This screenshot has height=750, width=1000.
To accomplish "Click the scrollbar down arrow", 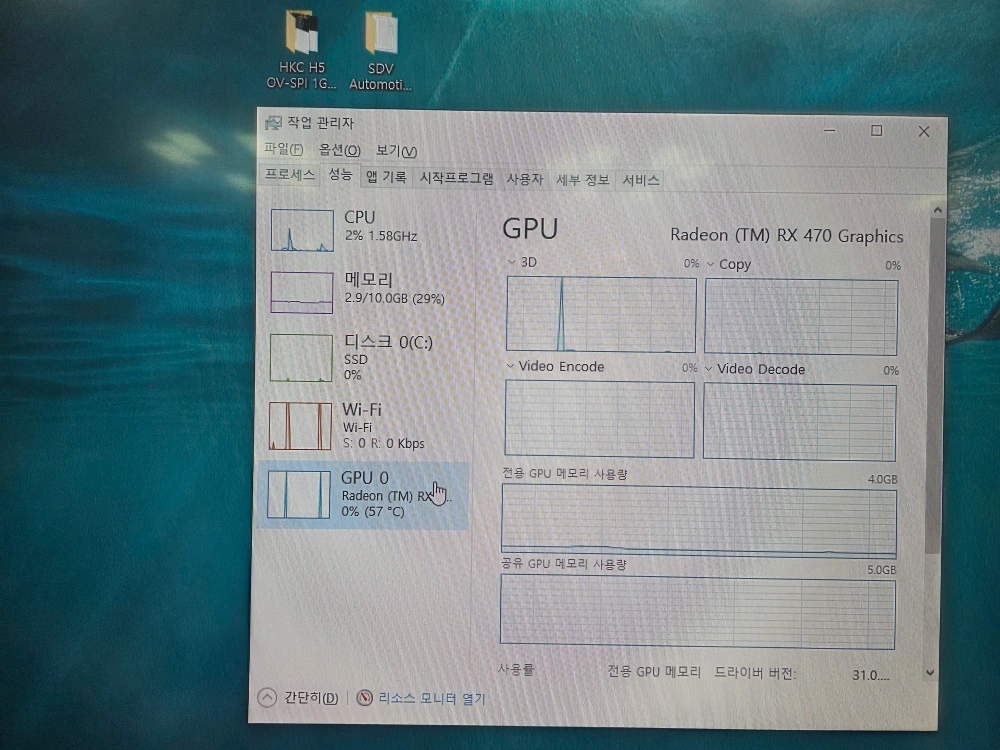I will (x=930, y=672).
